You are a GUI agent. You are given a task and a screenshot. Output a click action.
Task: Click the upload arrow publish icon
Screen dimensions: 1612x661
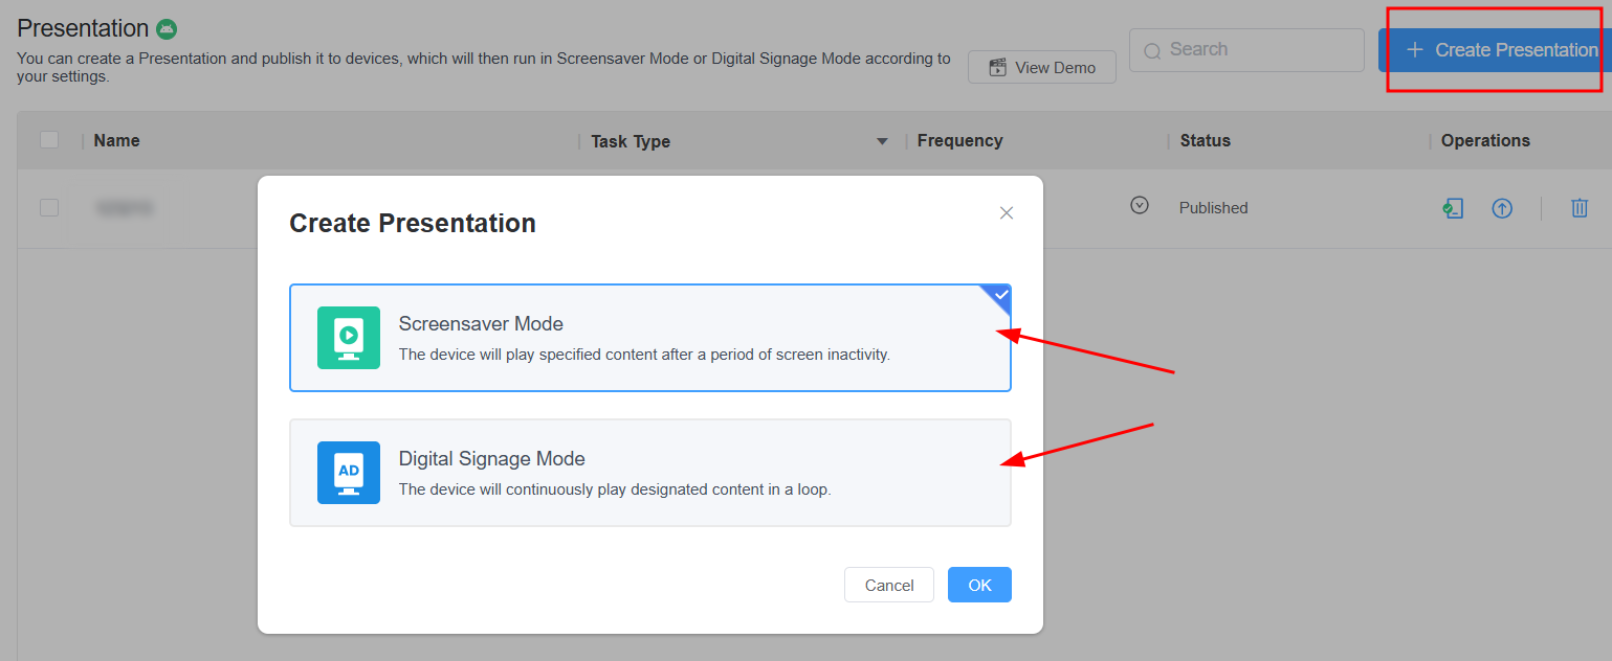click(1502, 208)
